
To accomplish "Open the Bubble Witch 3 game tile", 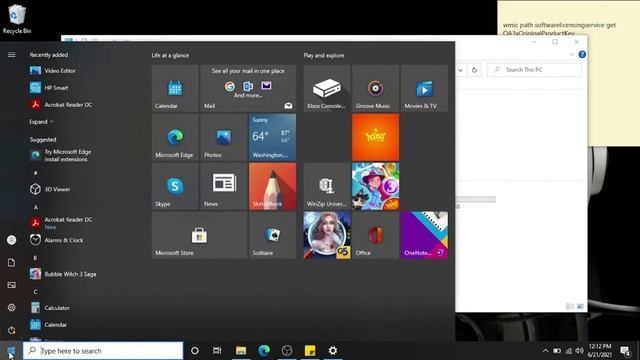I will (x=376, y=186).
